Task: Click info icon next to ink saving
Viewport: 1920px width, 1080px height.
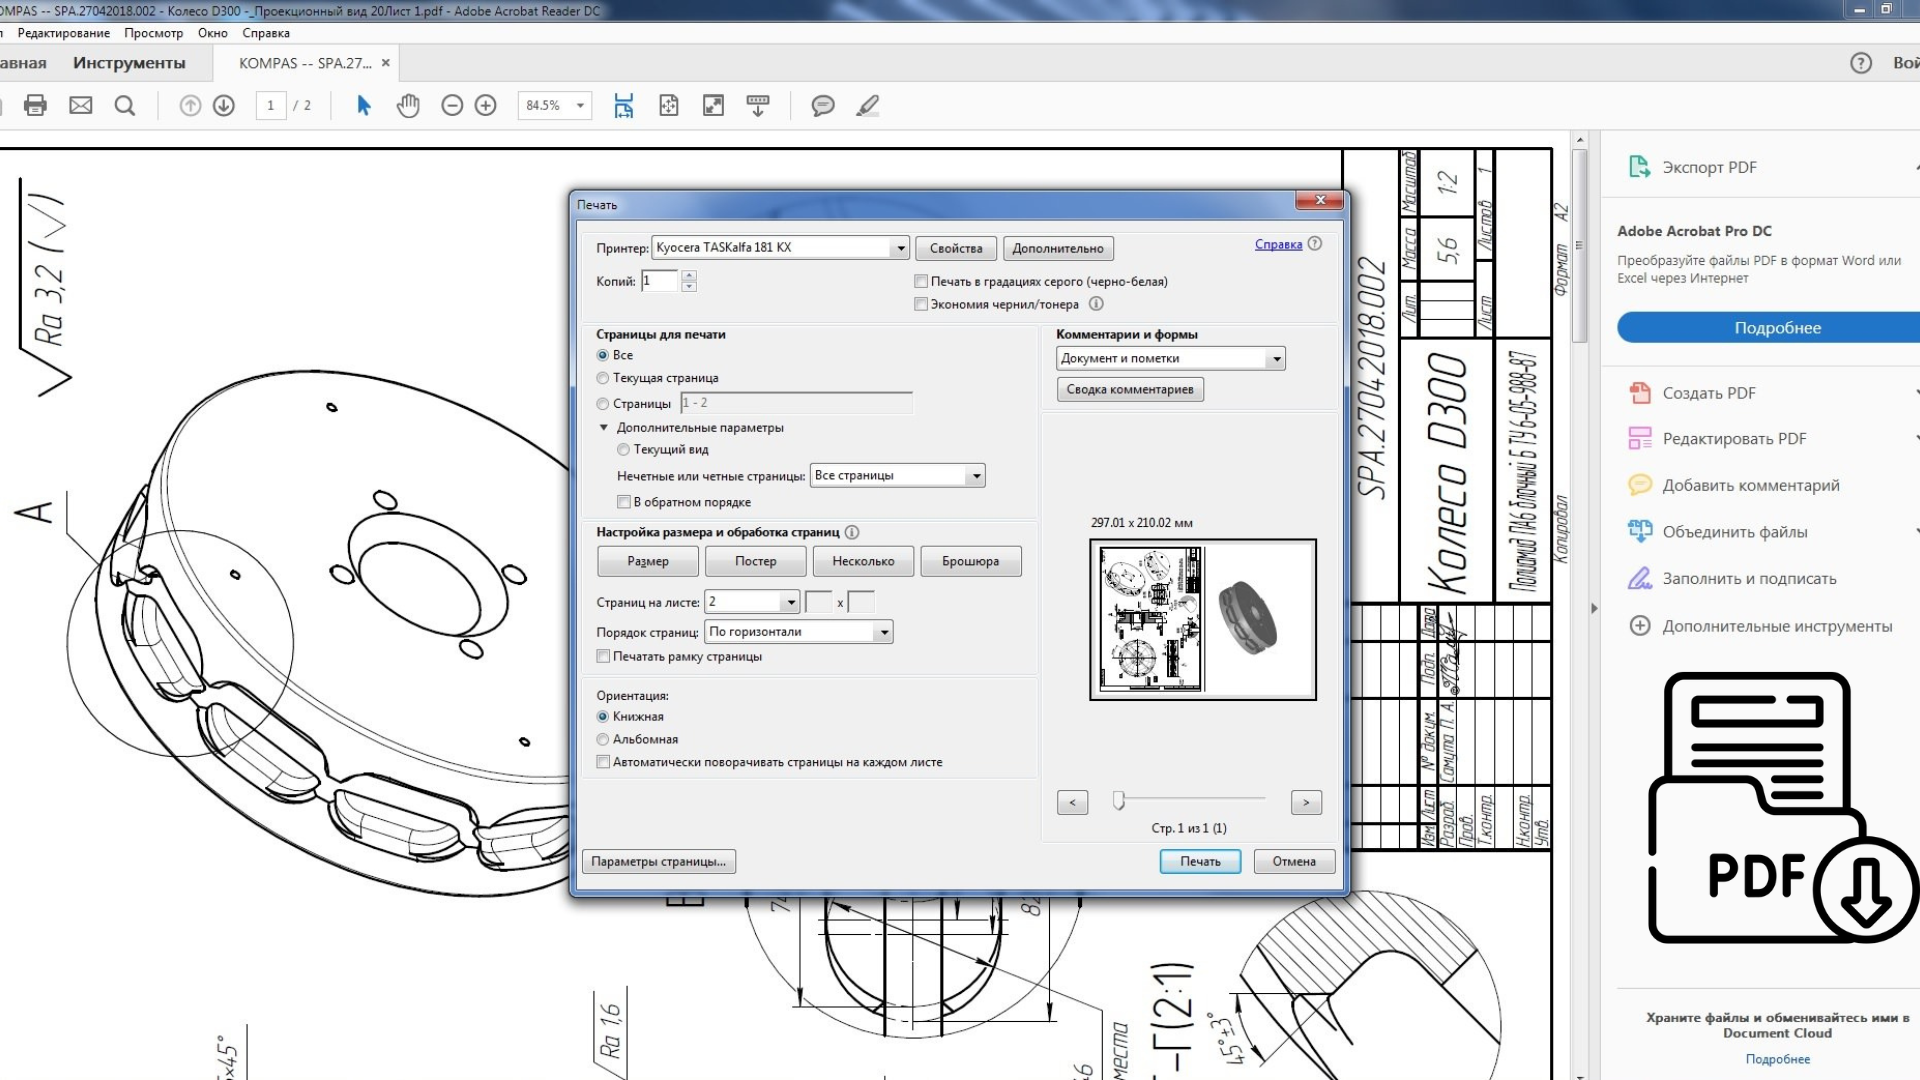Action: 1096,304
